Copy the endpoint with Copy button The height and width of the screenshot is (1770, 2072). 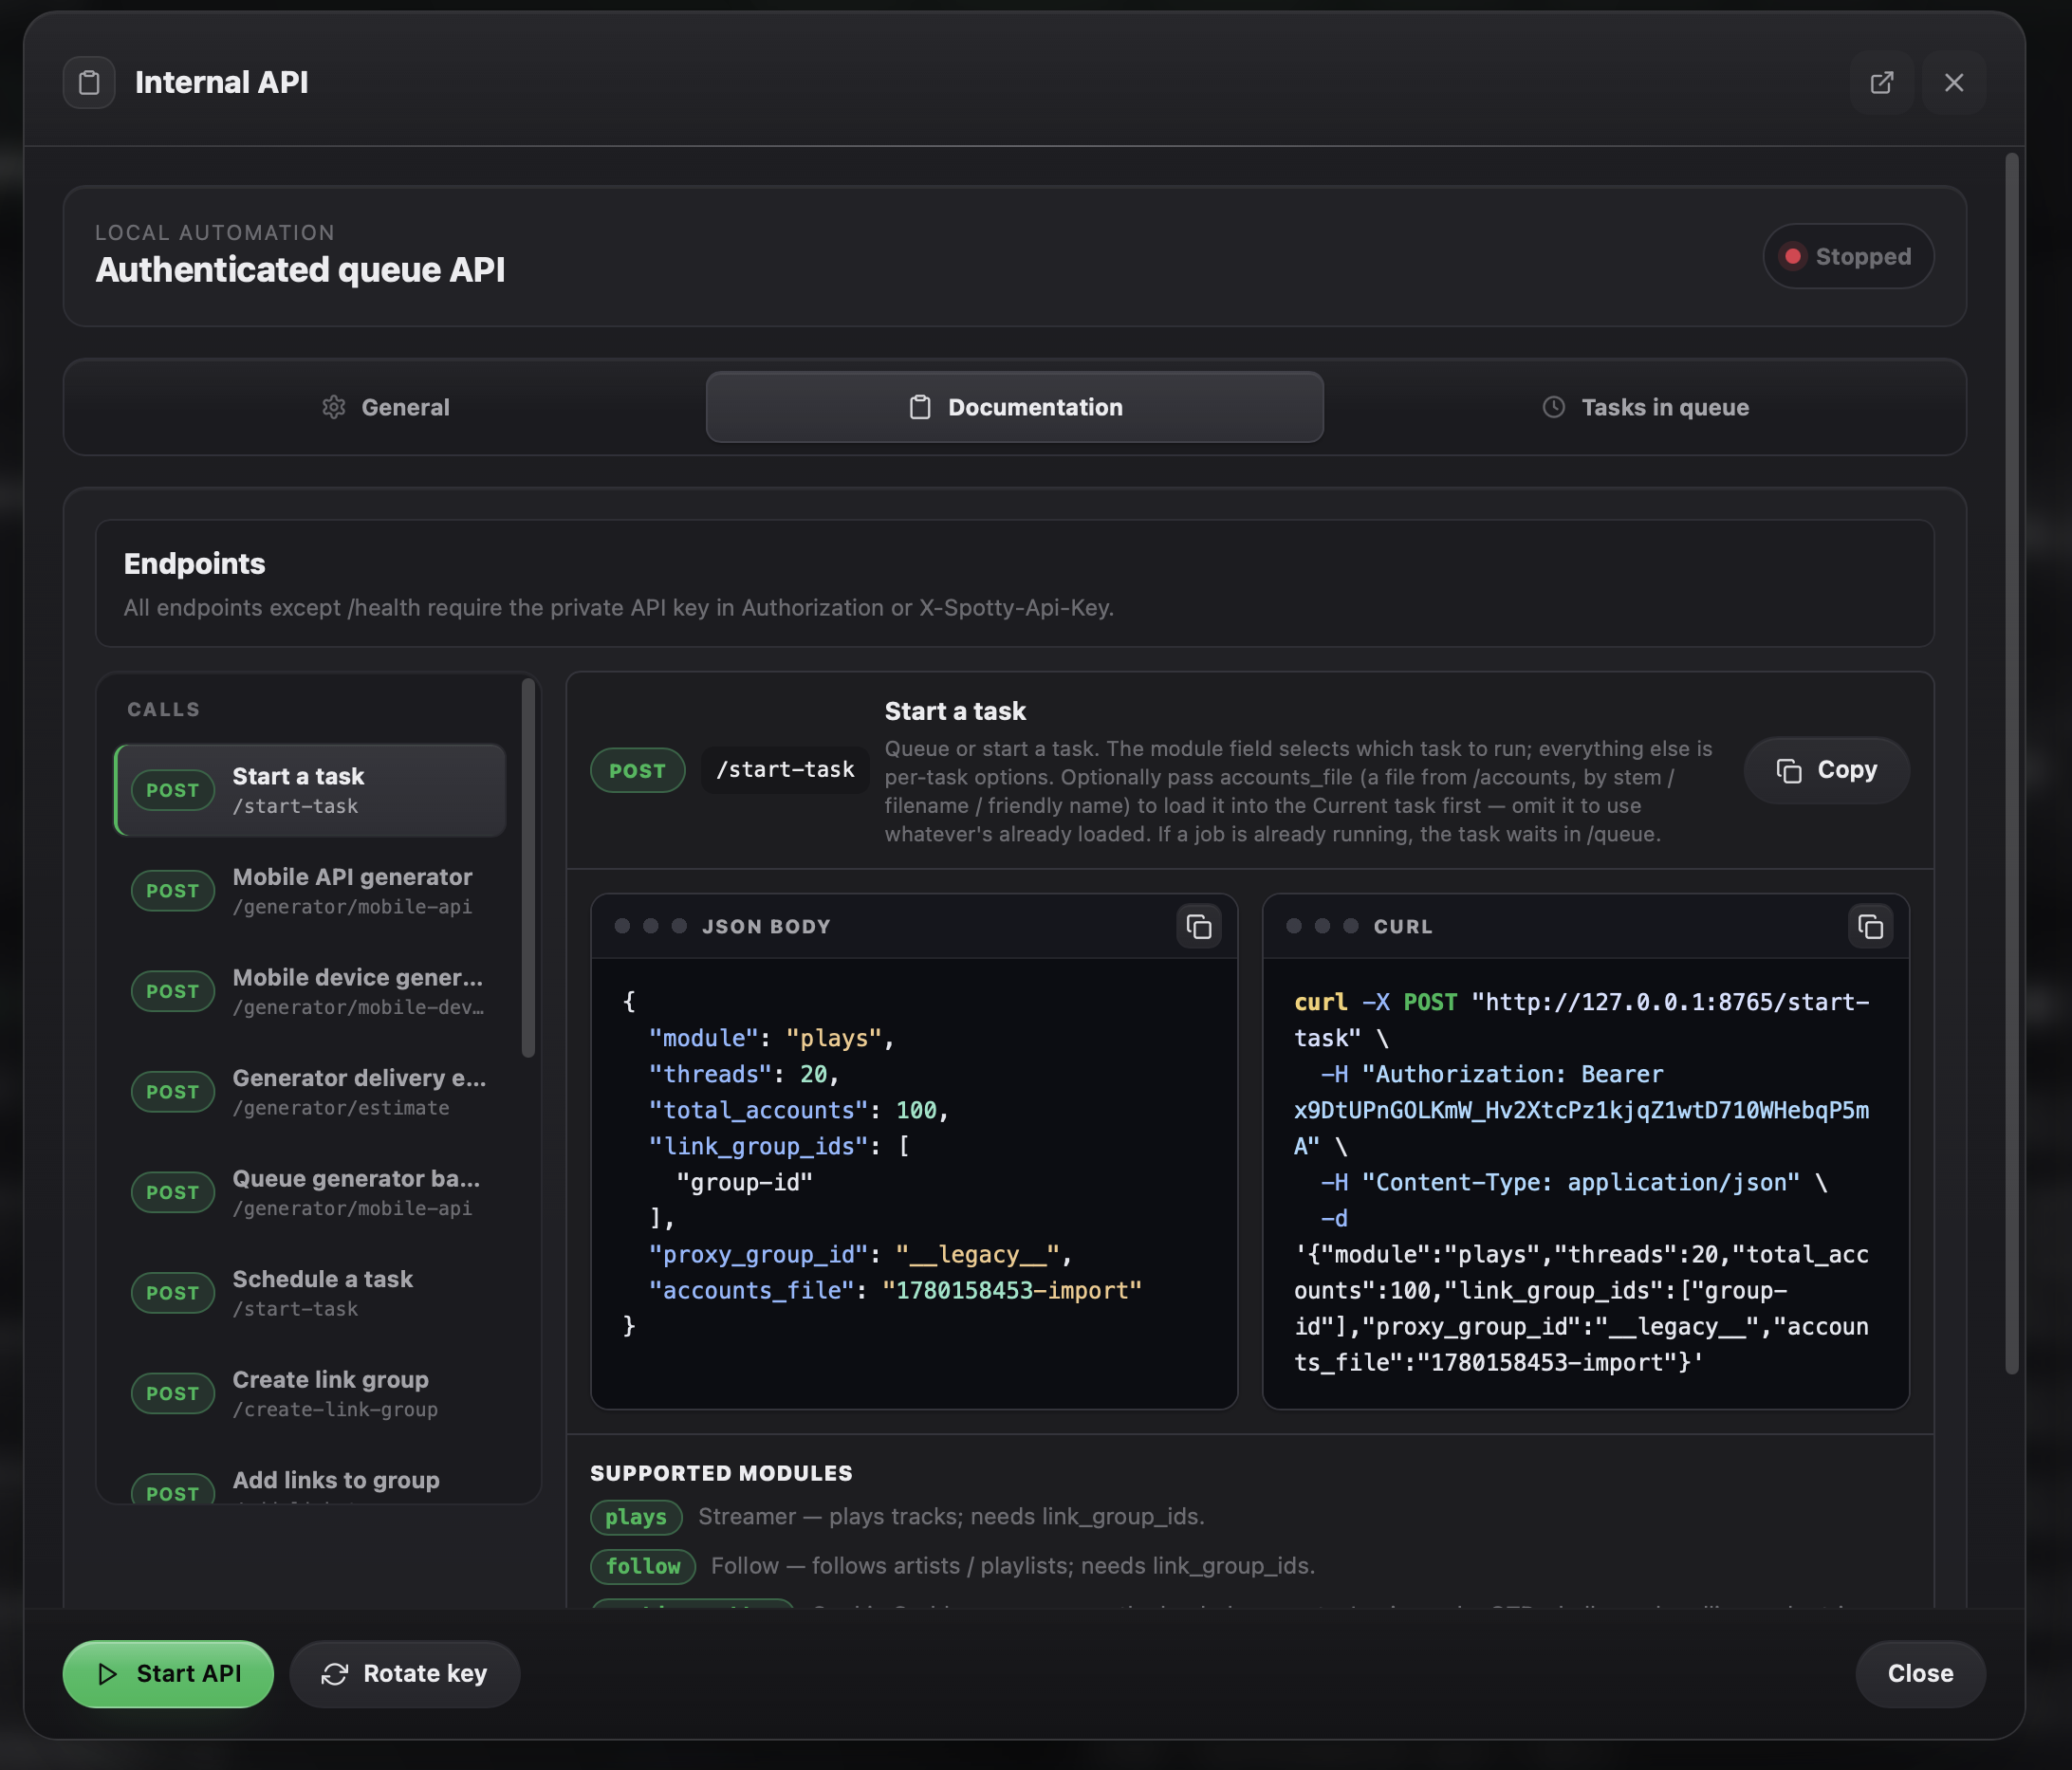tap(1826, 770)
